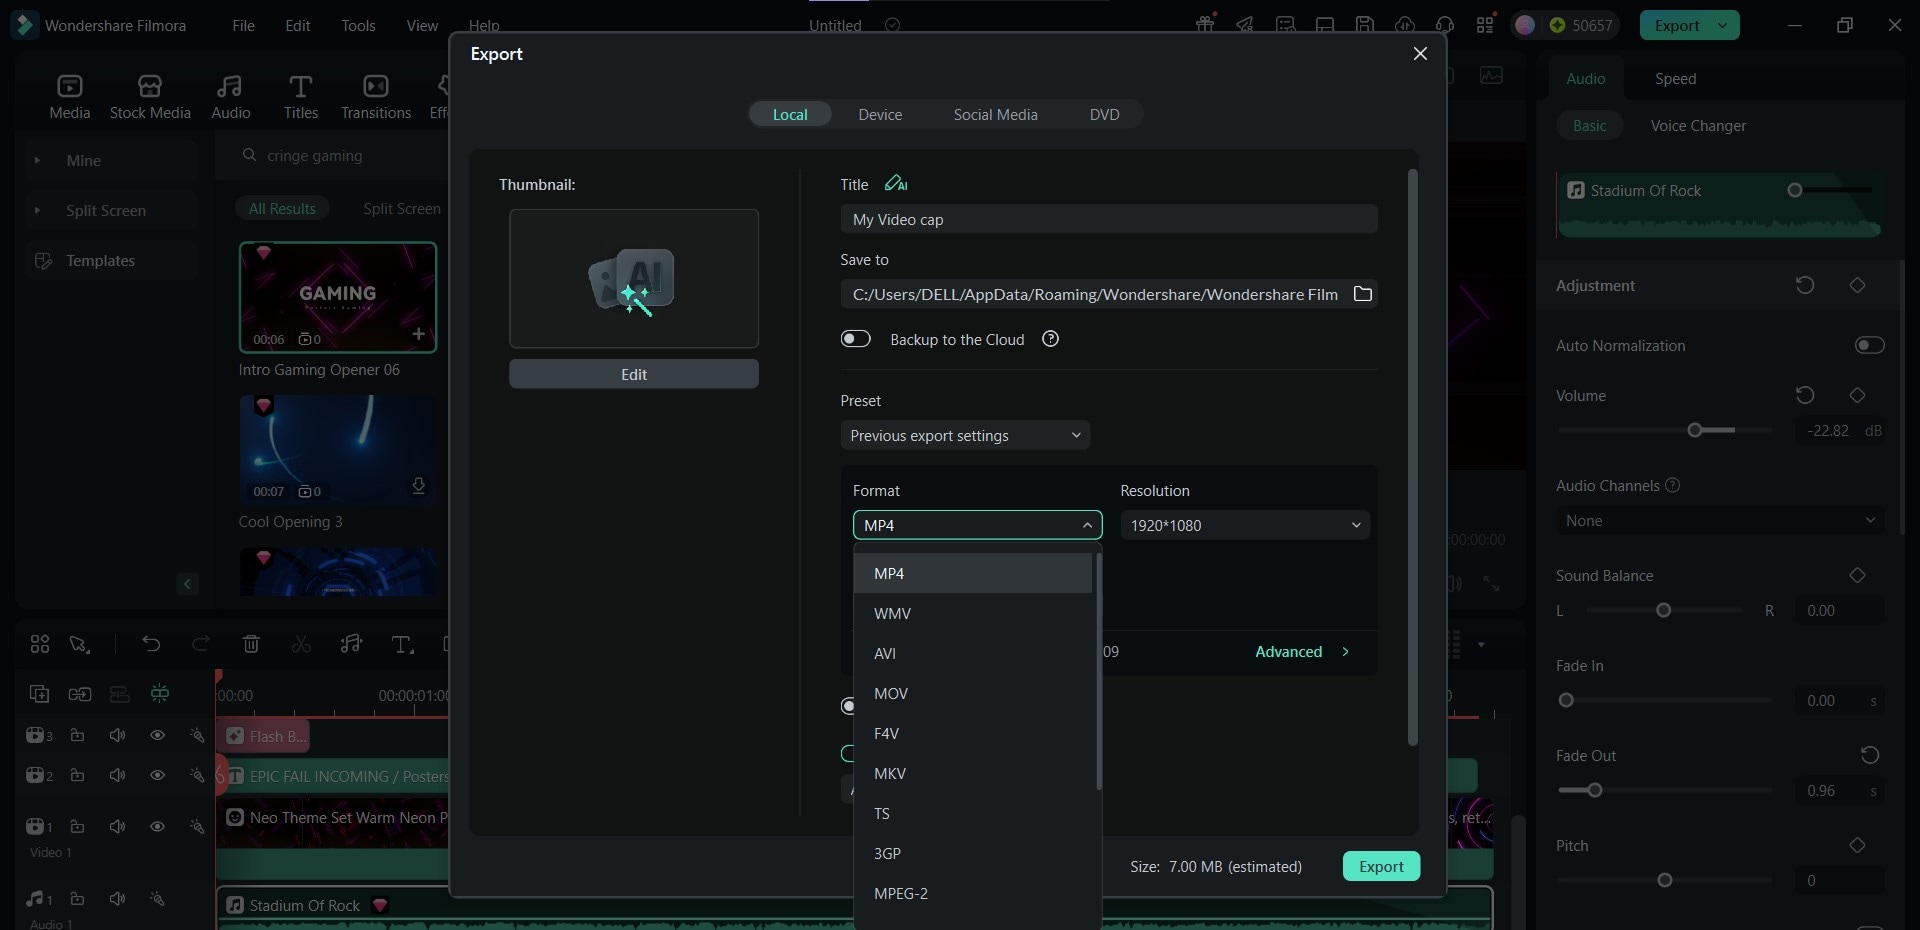Toggle the green magnetic snapping icon
This screenshot has width=1920, height=930.
pos(159,693)
